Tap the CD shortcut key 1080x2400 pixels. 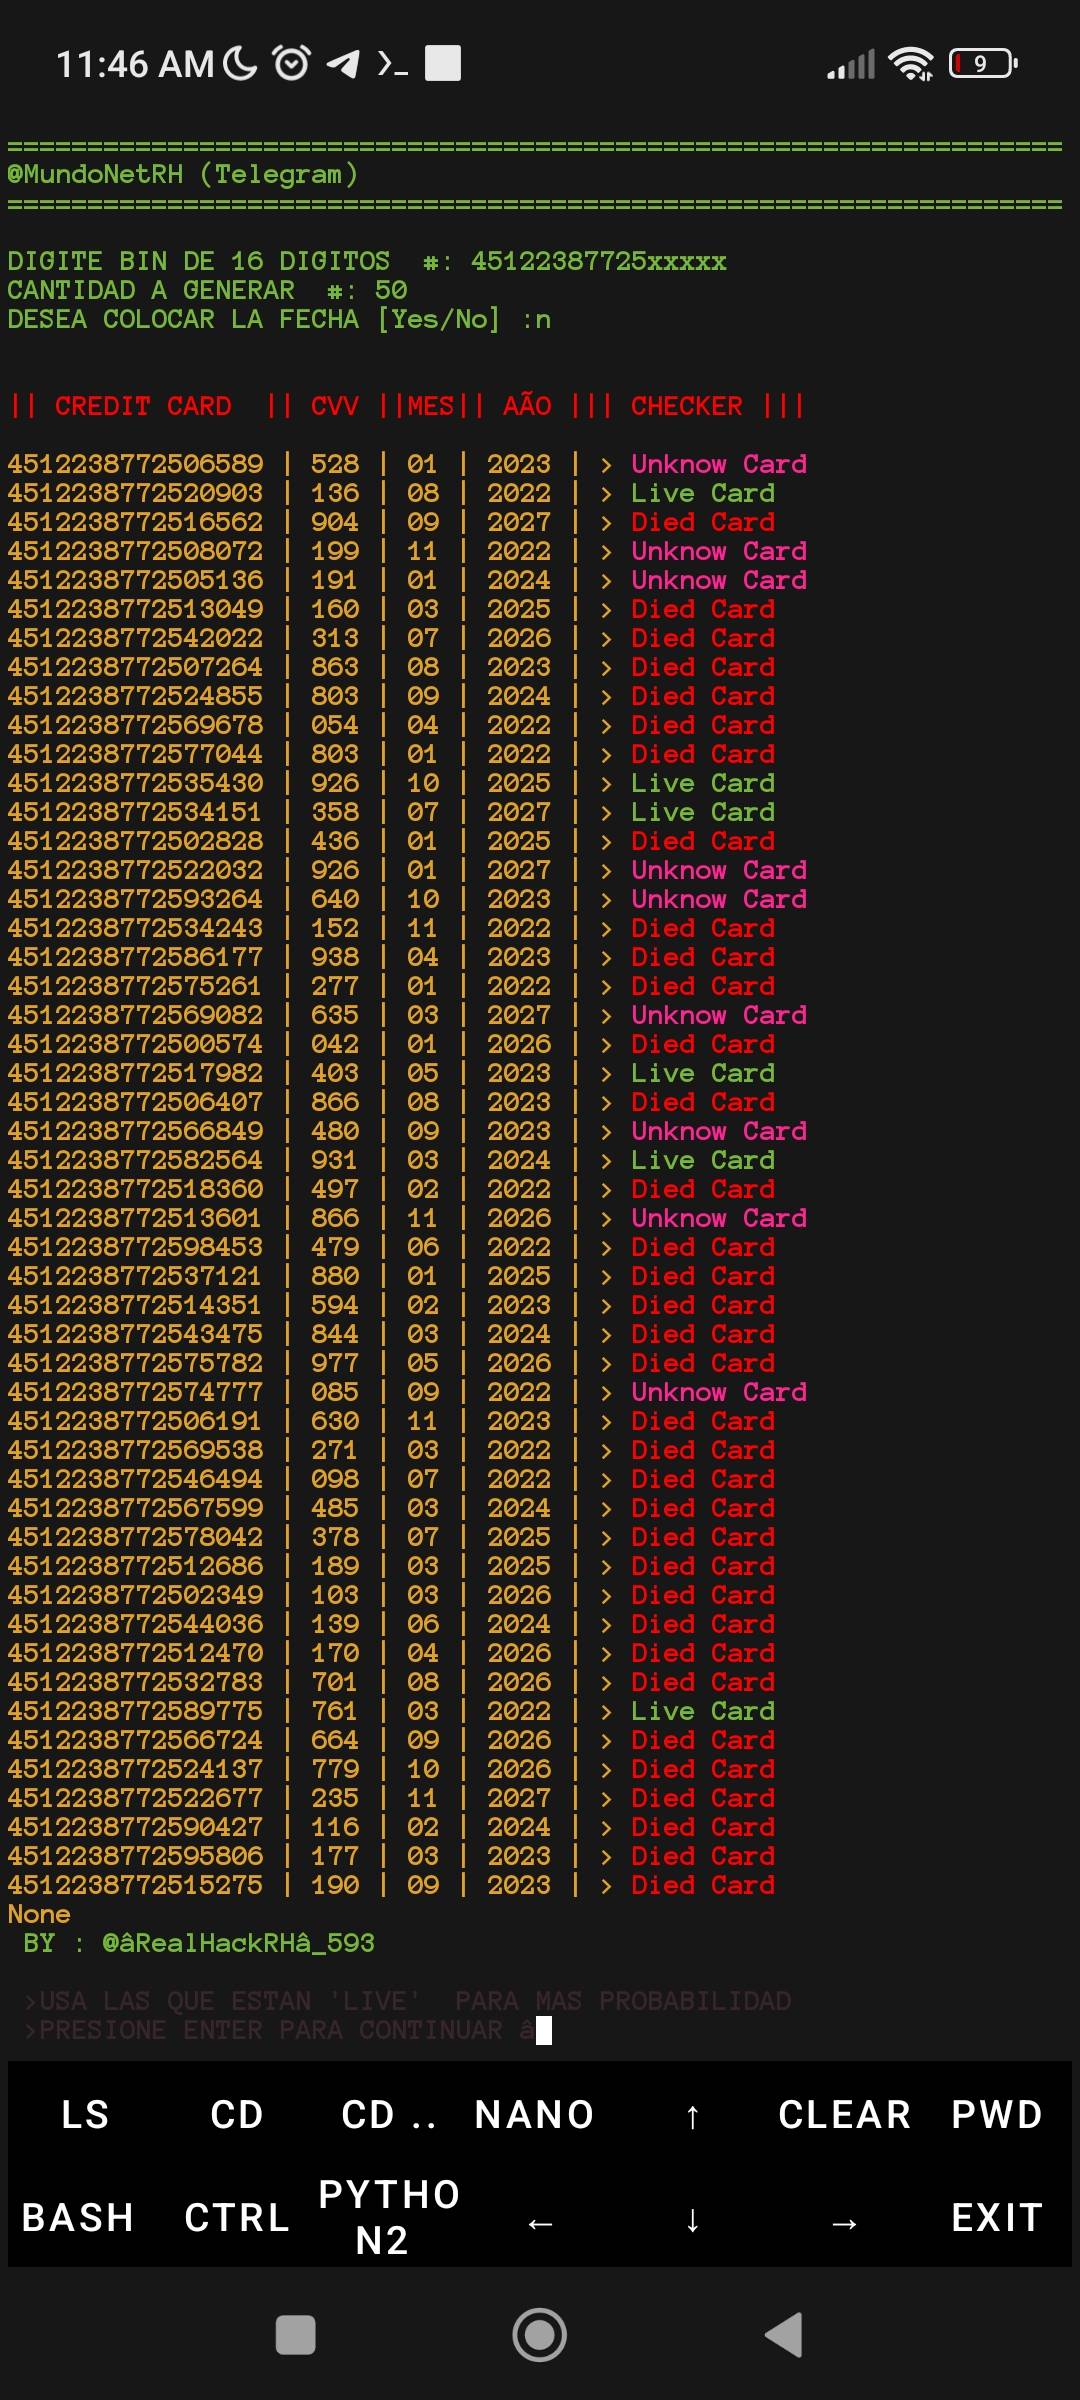(x=237, y=2114)
